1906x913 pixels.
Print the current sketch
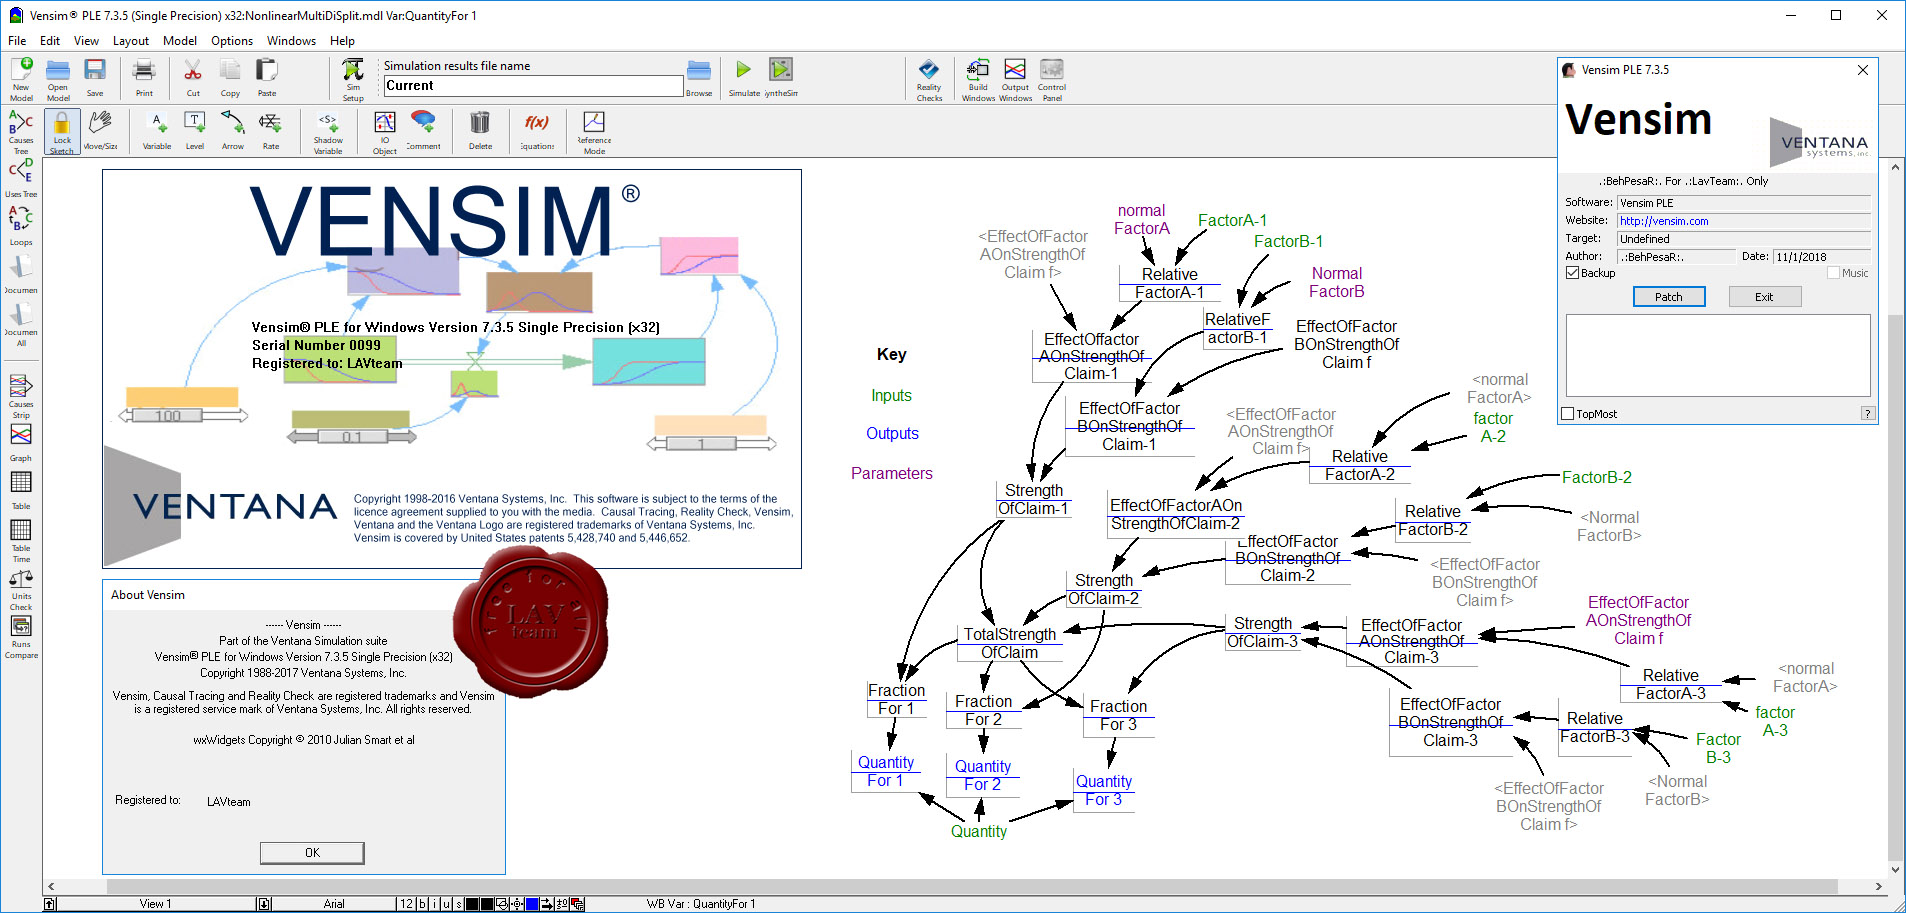[144, 78]
